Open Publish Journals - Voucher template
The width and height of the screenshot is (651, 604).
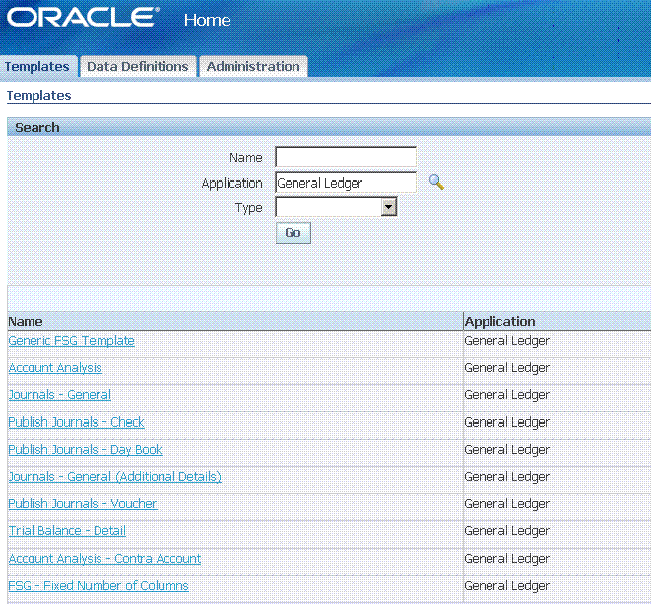[x=82, y=504]
